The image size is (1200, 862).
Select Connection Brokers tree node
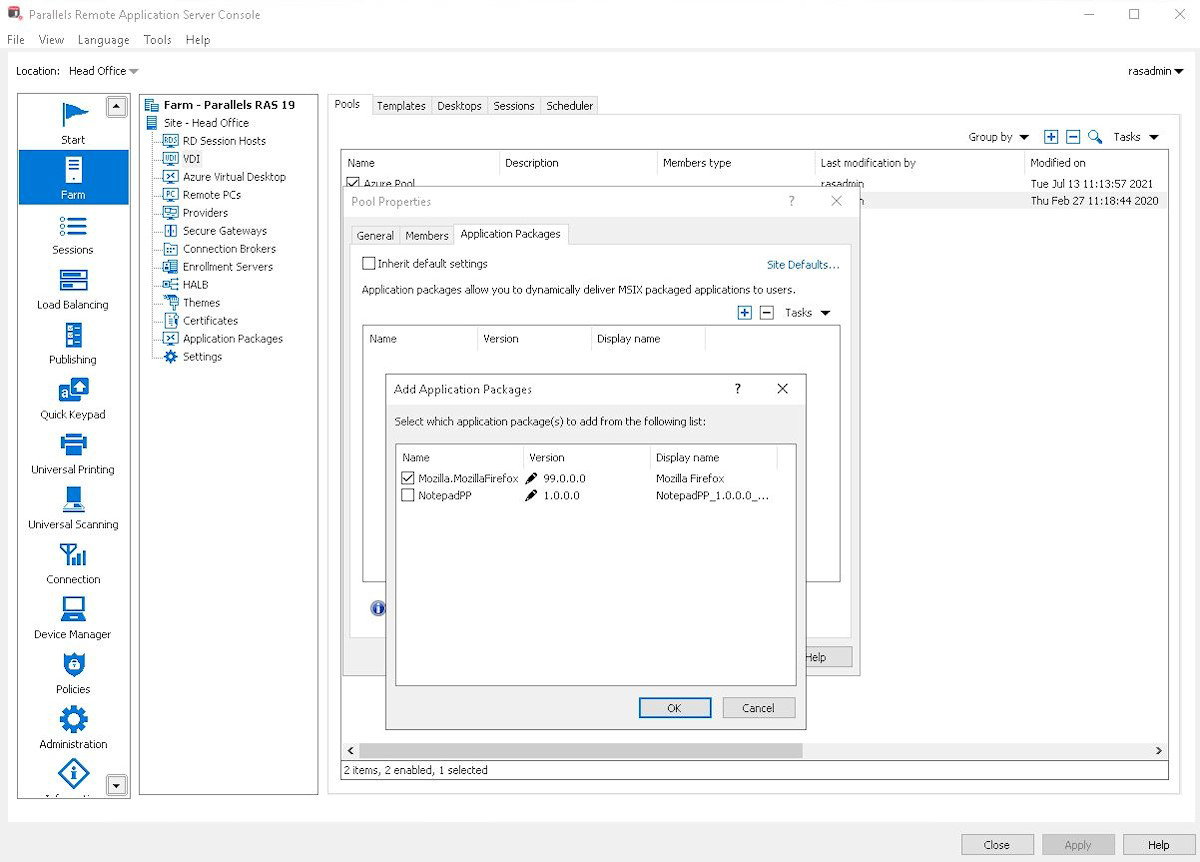(228, 249)
